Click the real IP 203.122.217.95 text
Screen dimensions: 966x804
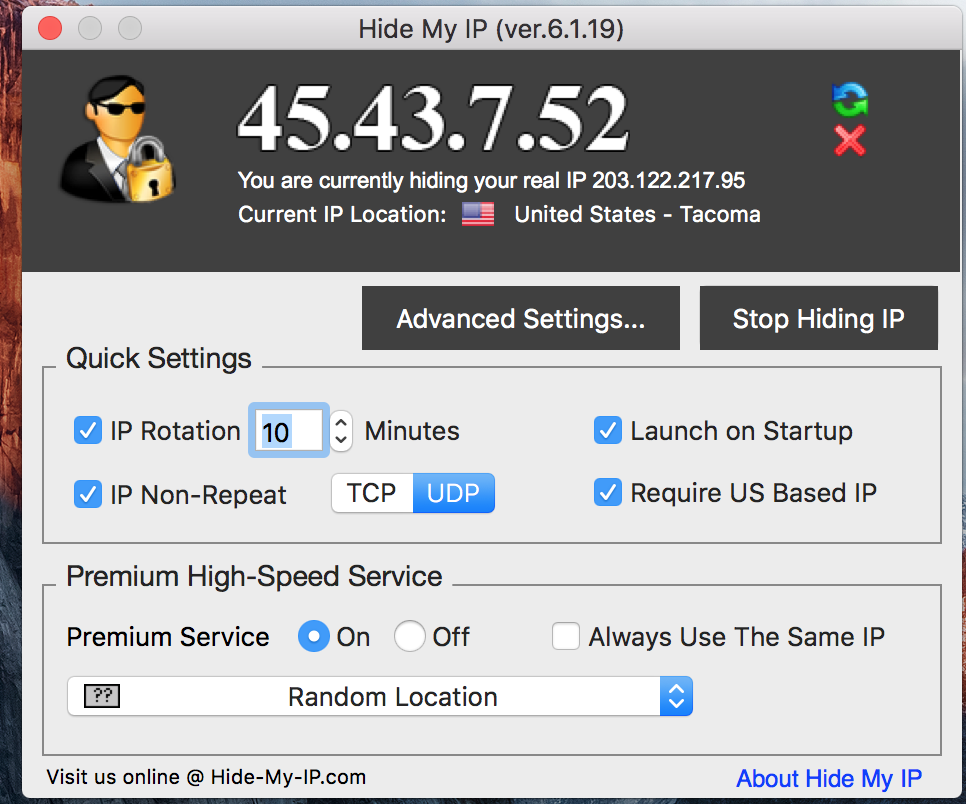[x=668, y=181]
